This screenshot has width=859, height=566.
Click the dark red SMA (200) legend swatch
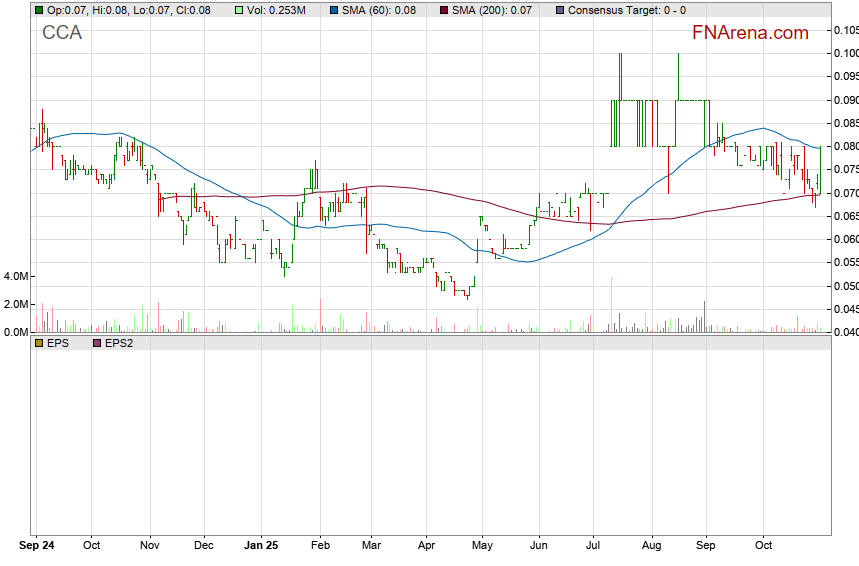(445, 10)
